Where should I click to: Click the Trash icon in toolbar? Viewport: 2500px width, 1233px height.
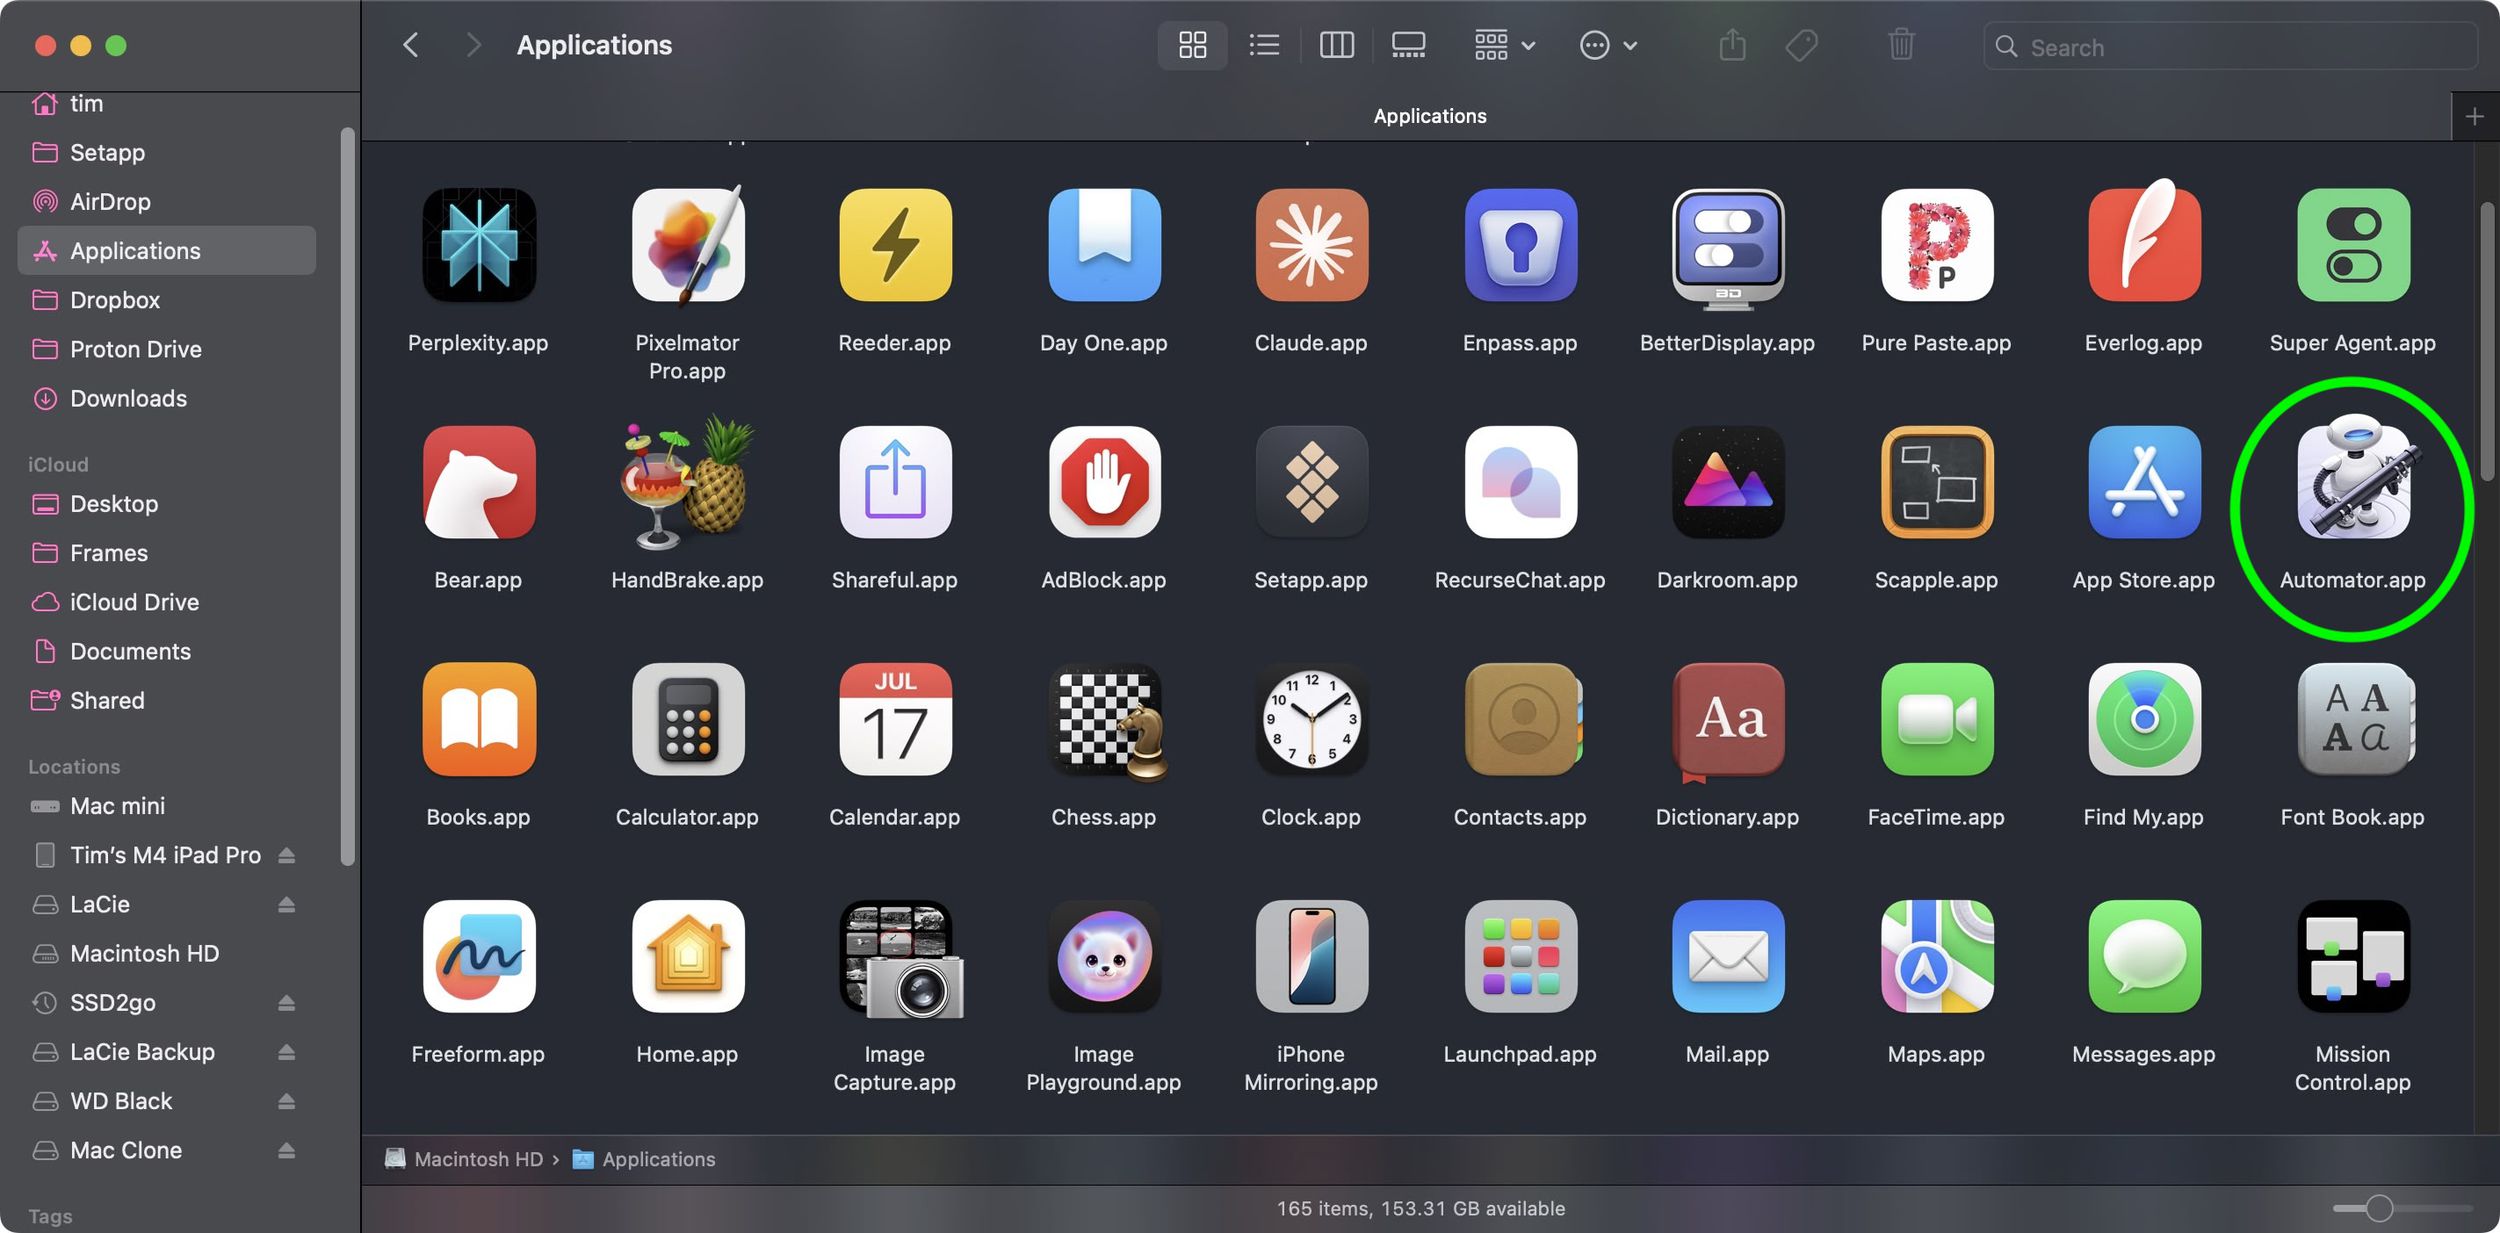pyautogui.click(x=1901, y=45)
